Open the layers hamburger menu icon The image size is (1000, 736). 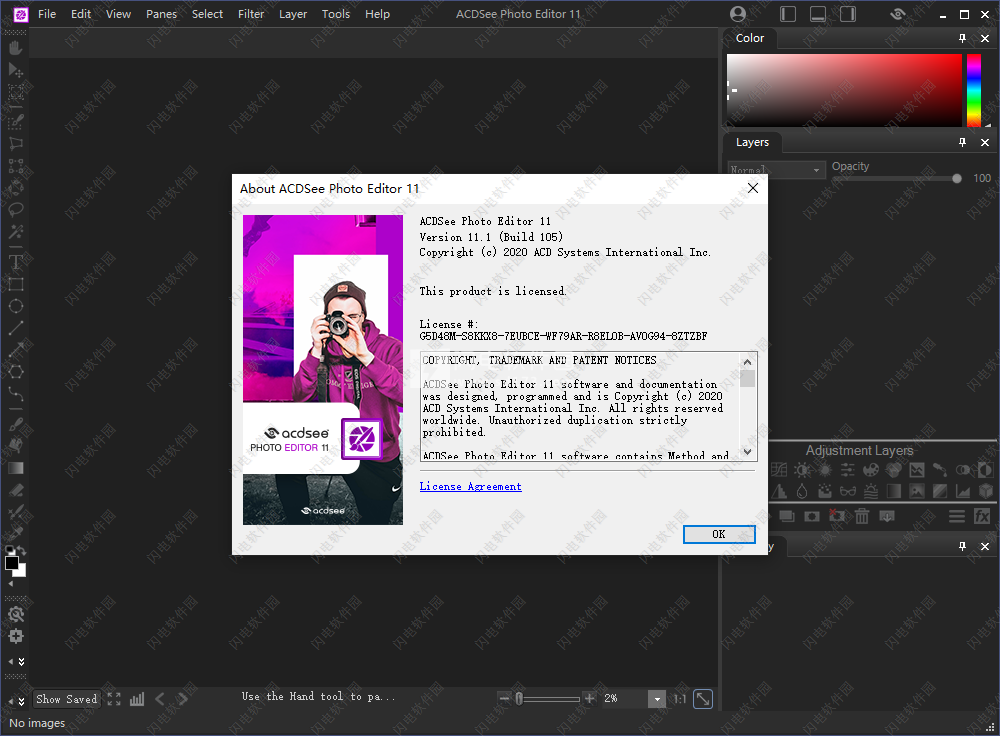point(957,516)
